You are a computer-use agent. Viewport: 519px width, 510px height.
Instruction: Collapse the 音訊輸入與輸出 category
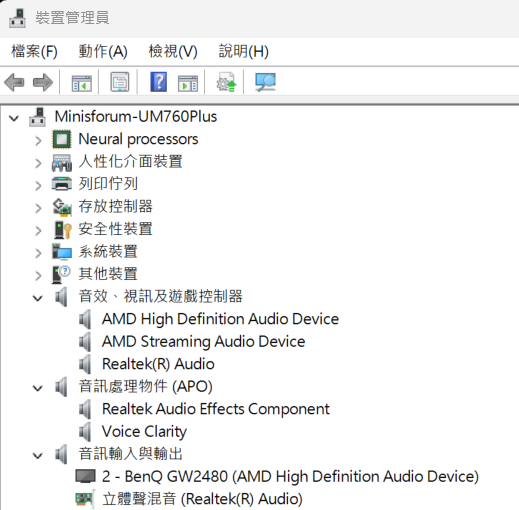point(38,455)
